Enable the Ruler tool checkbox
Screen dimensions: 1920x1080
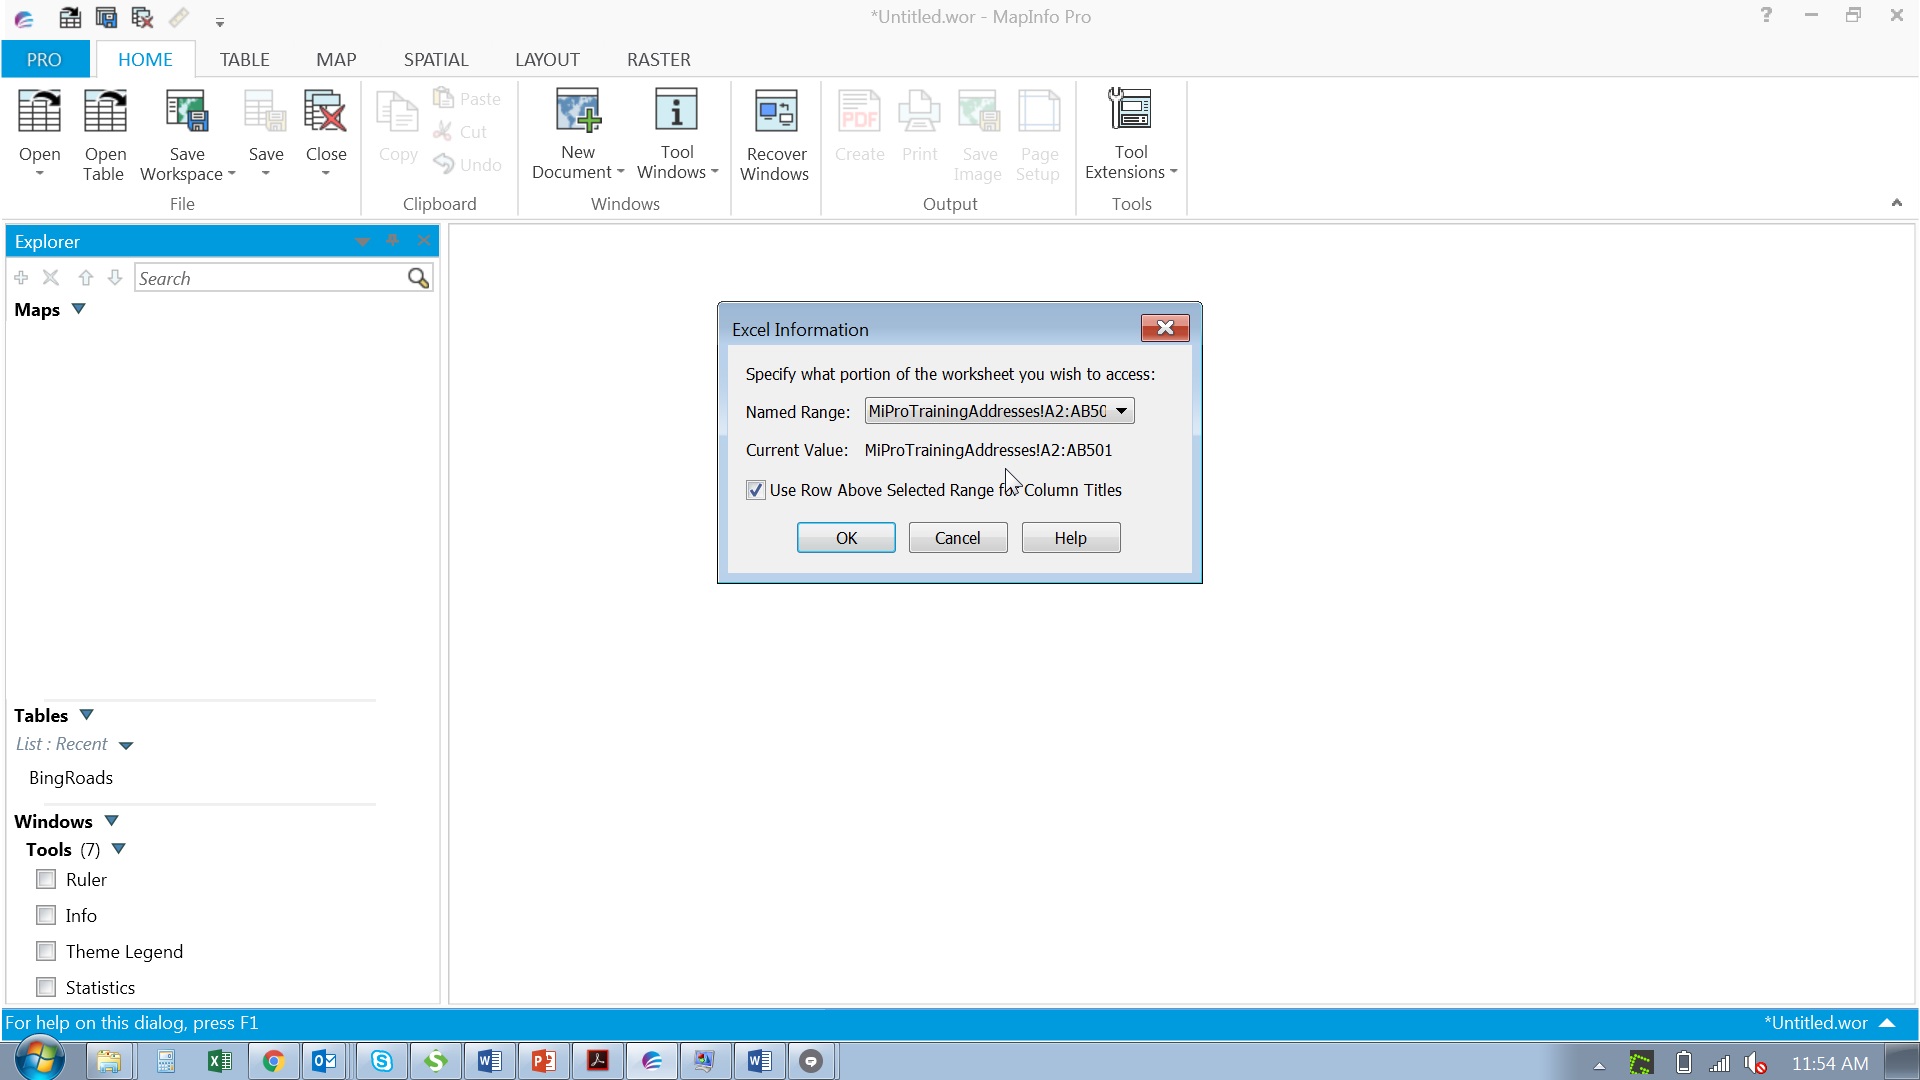click(x=45, y=879)
